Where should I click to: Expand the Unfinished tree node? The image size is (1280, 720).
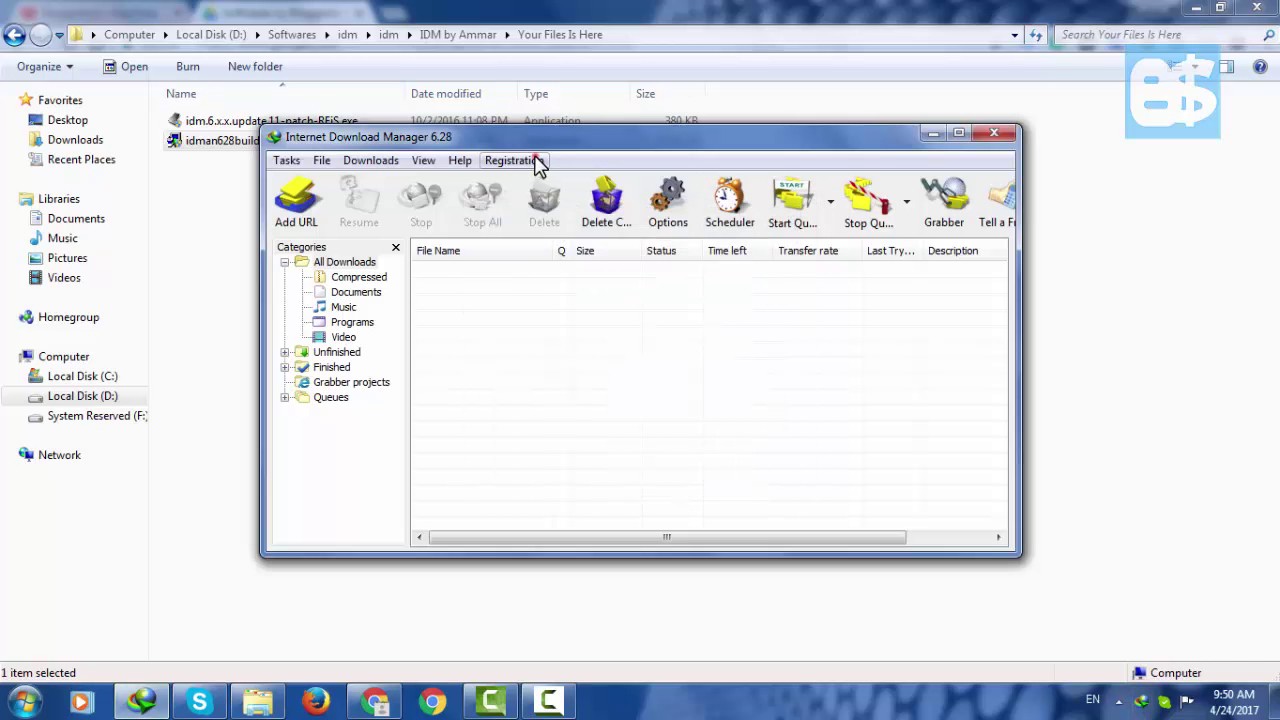coord(285,352)
